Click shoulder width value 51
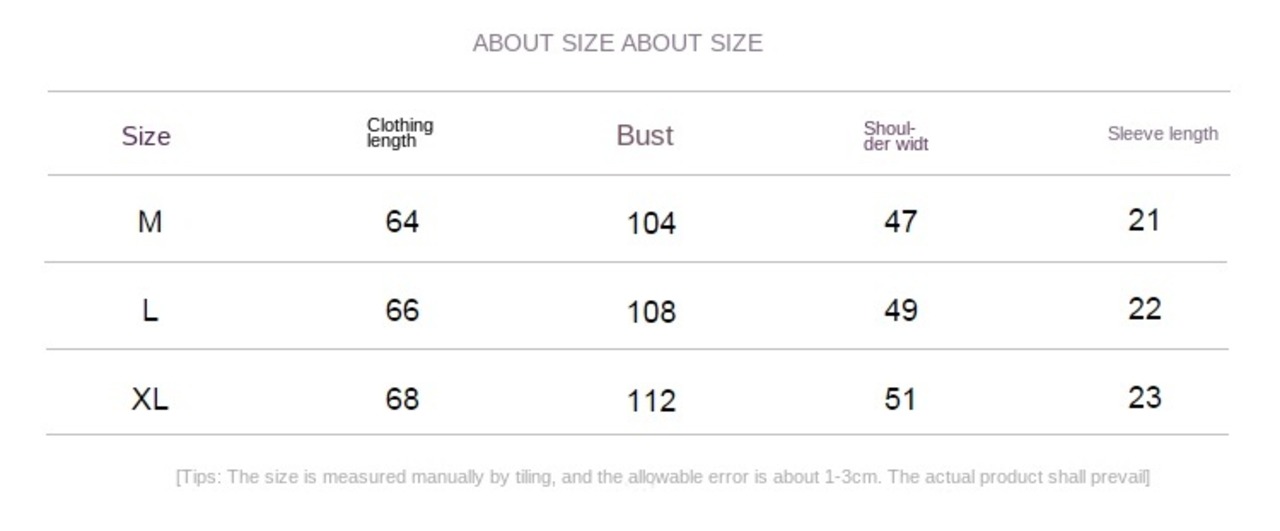 click(901, 399)
